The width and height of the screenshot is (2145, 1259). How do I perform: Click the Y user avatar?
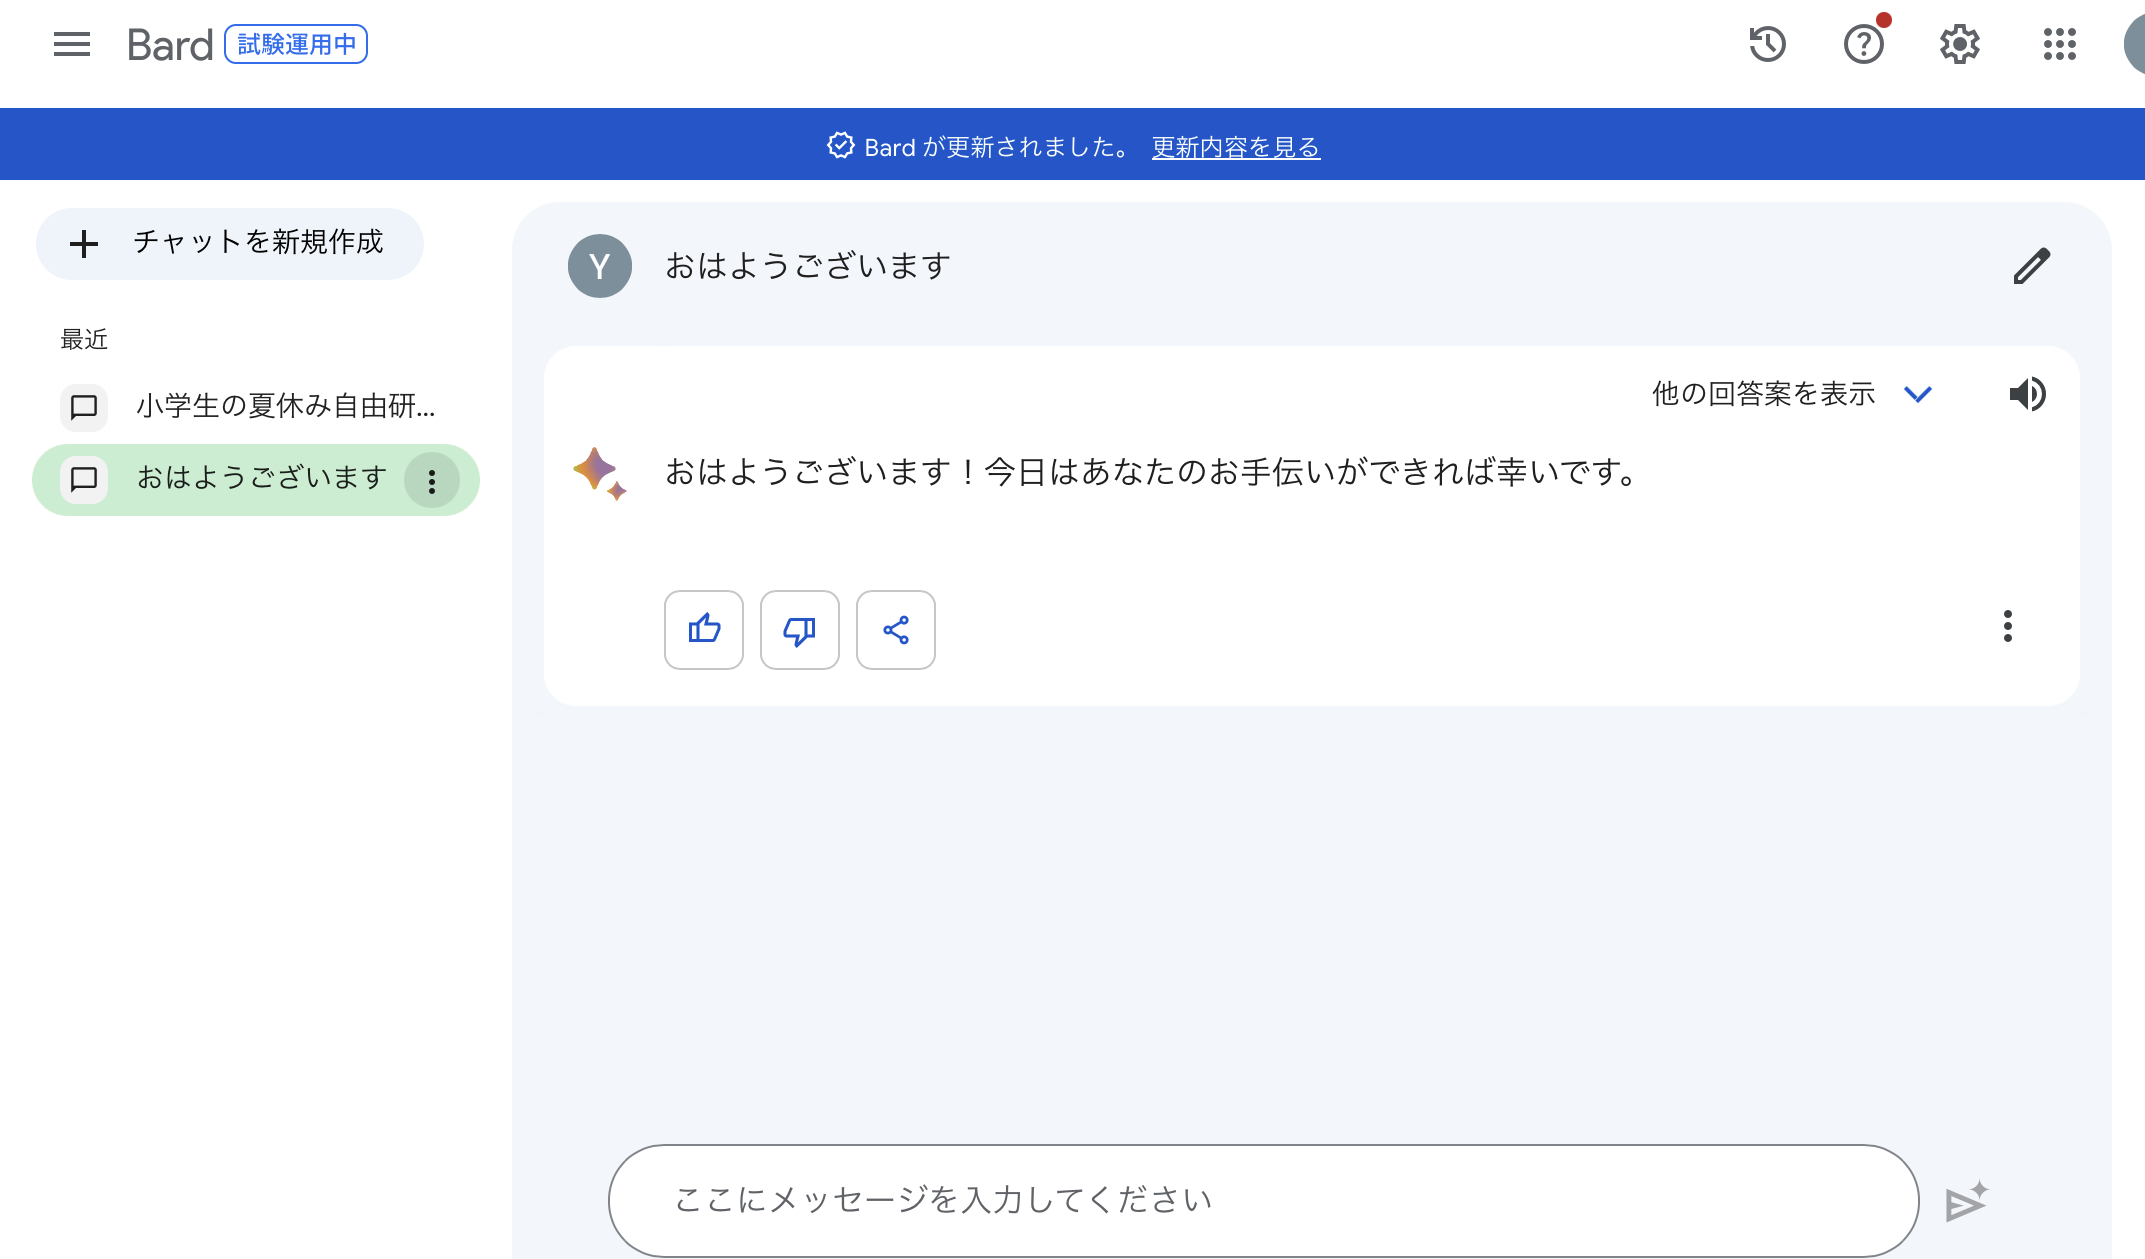(600, 266)
